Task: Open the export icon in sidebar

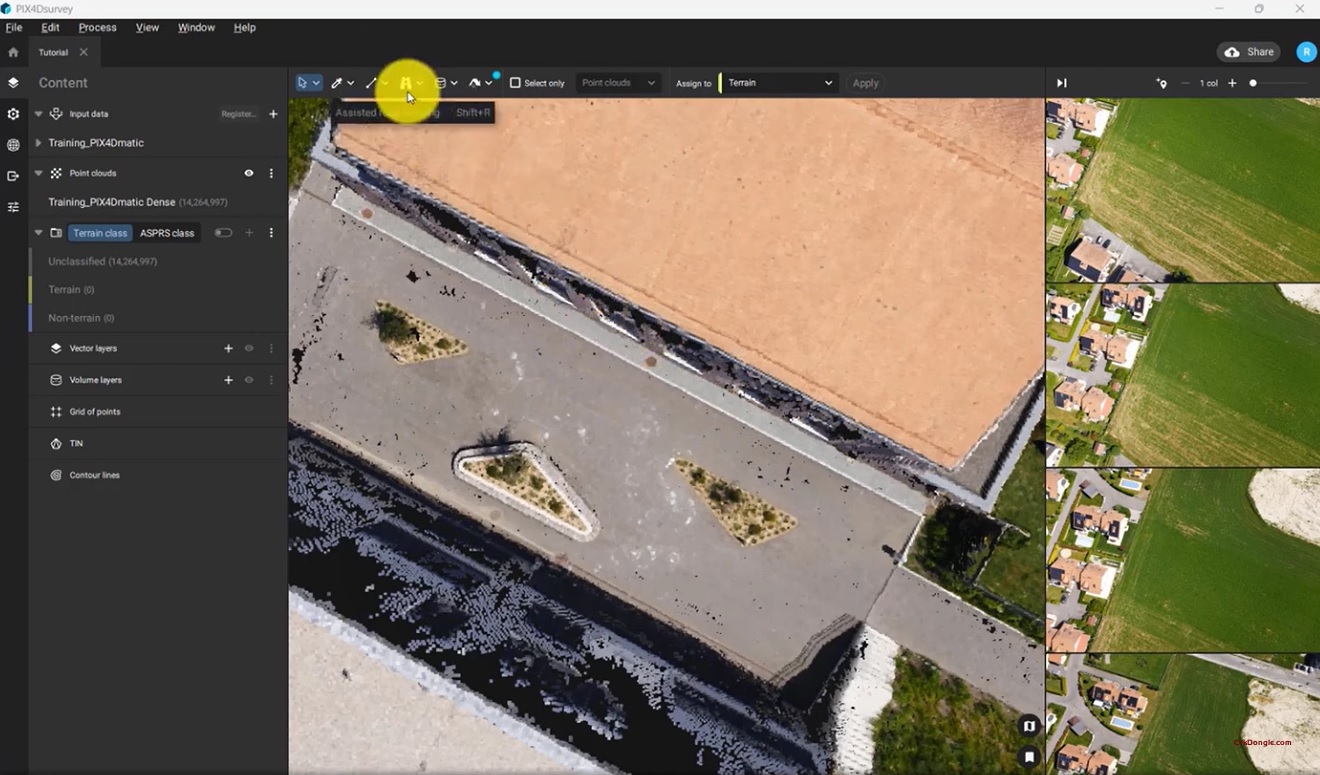Action: click(13, 176)
